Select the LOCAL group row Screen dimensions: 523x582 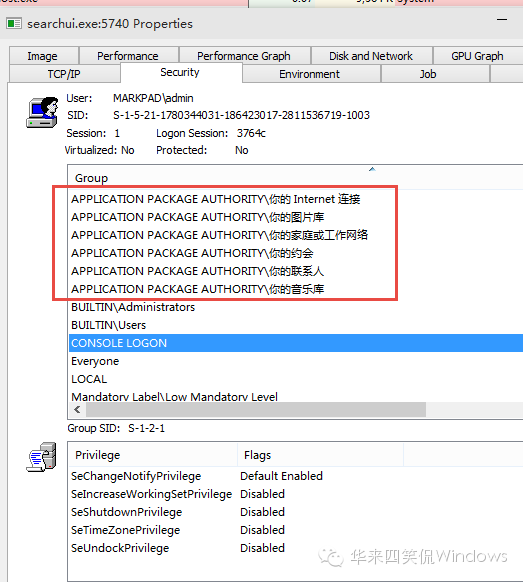point(296,379)
